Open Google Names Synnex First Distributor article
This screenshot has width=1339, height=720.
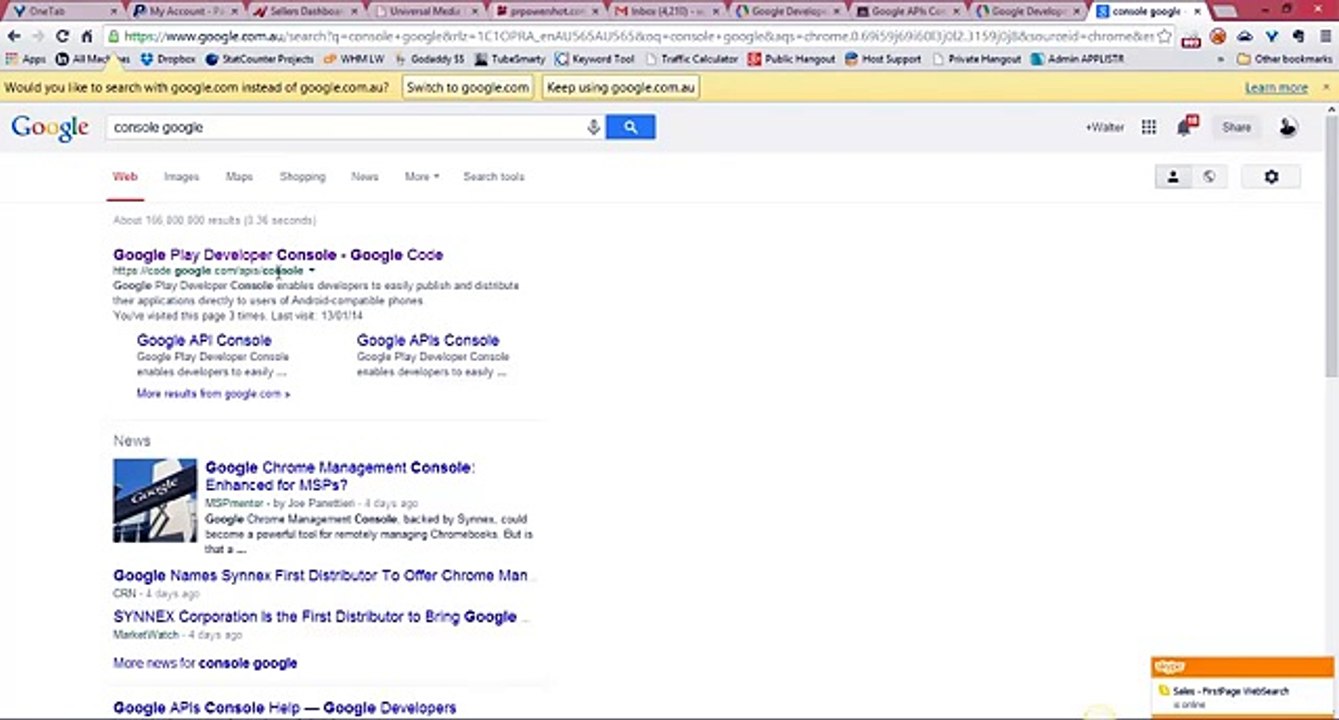320,576
